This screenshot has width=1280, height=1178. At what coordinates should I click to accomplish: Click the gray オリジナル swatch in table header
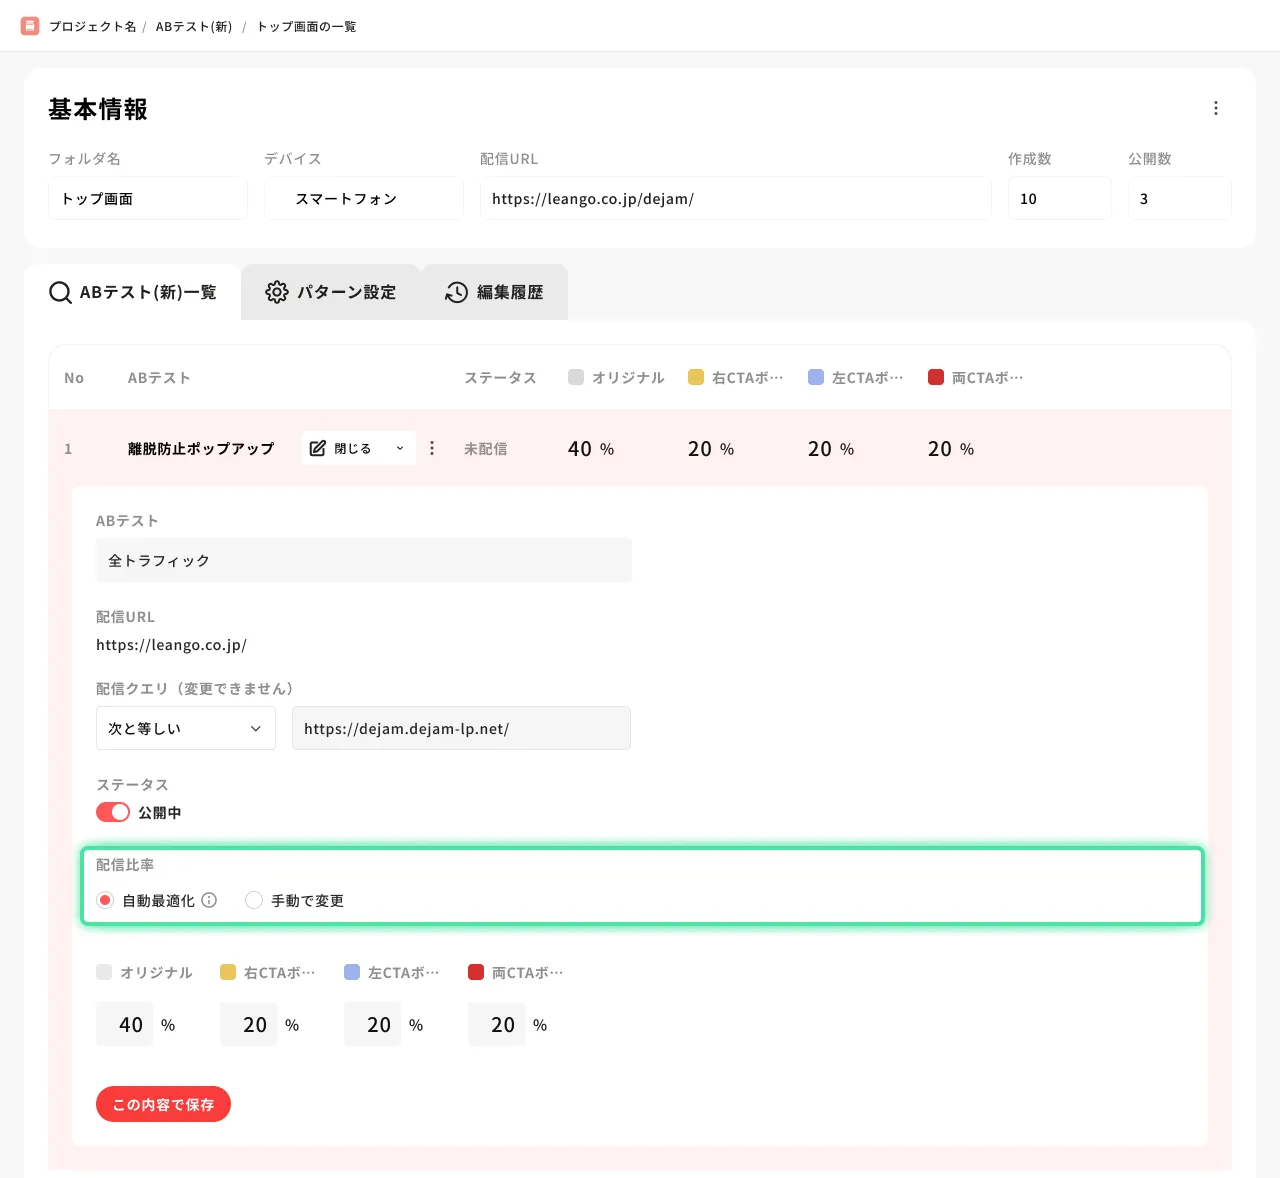[x=576, y=377]
